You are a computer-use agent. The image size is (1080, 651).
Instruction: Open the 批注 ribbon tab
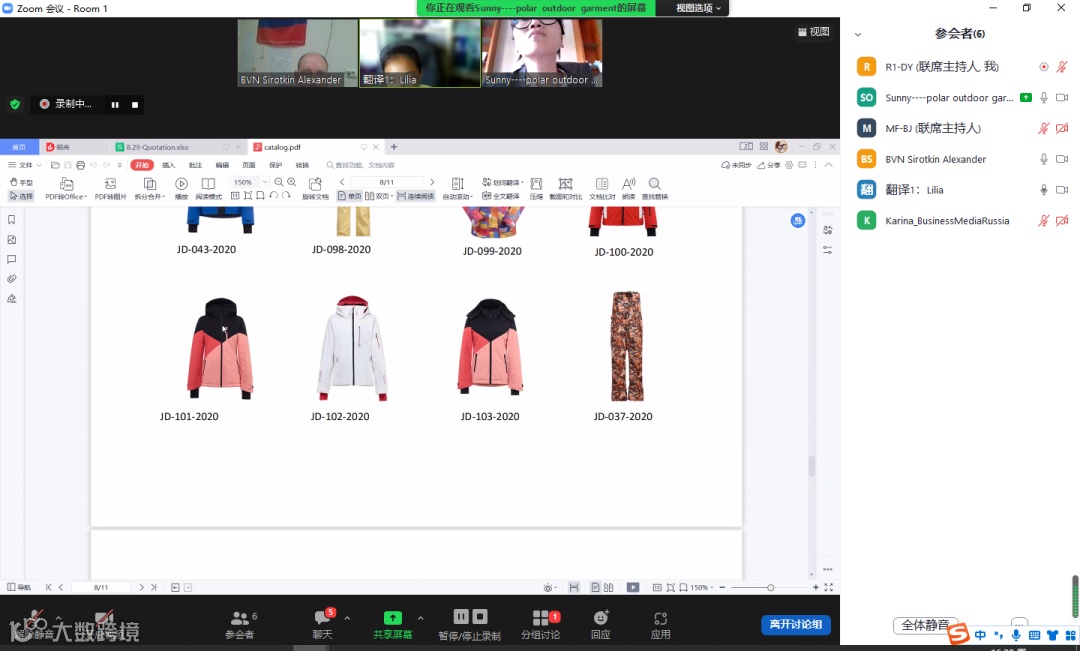point(196,165)
